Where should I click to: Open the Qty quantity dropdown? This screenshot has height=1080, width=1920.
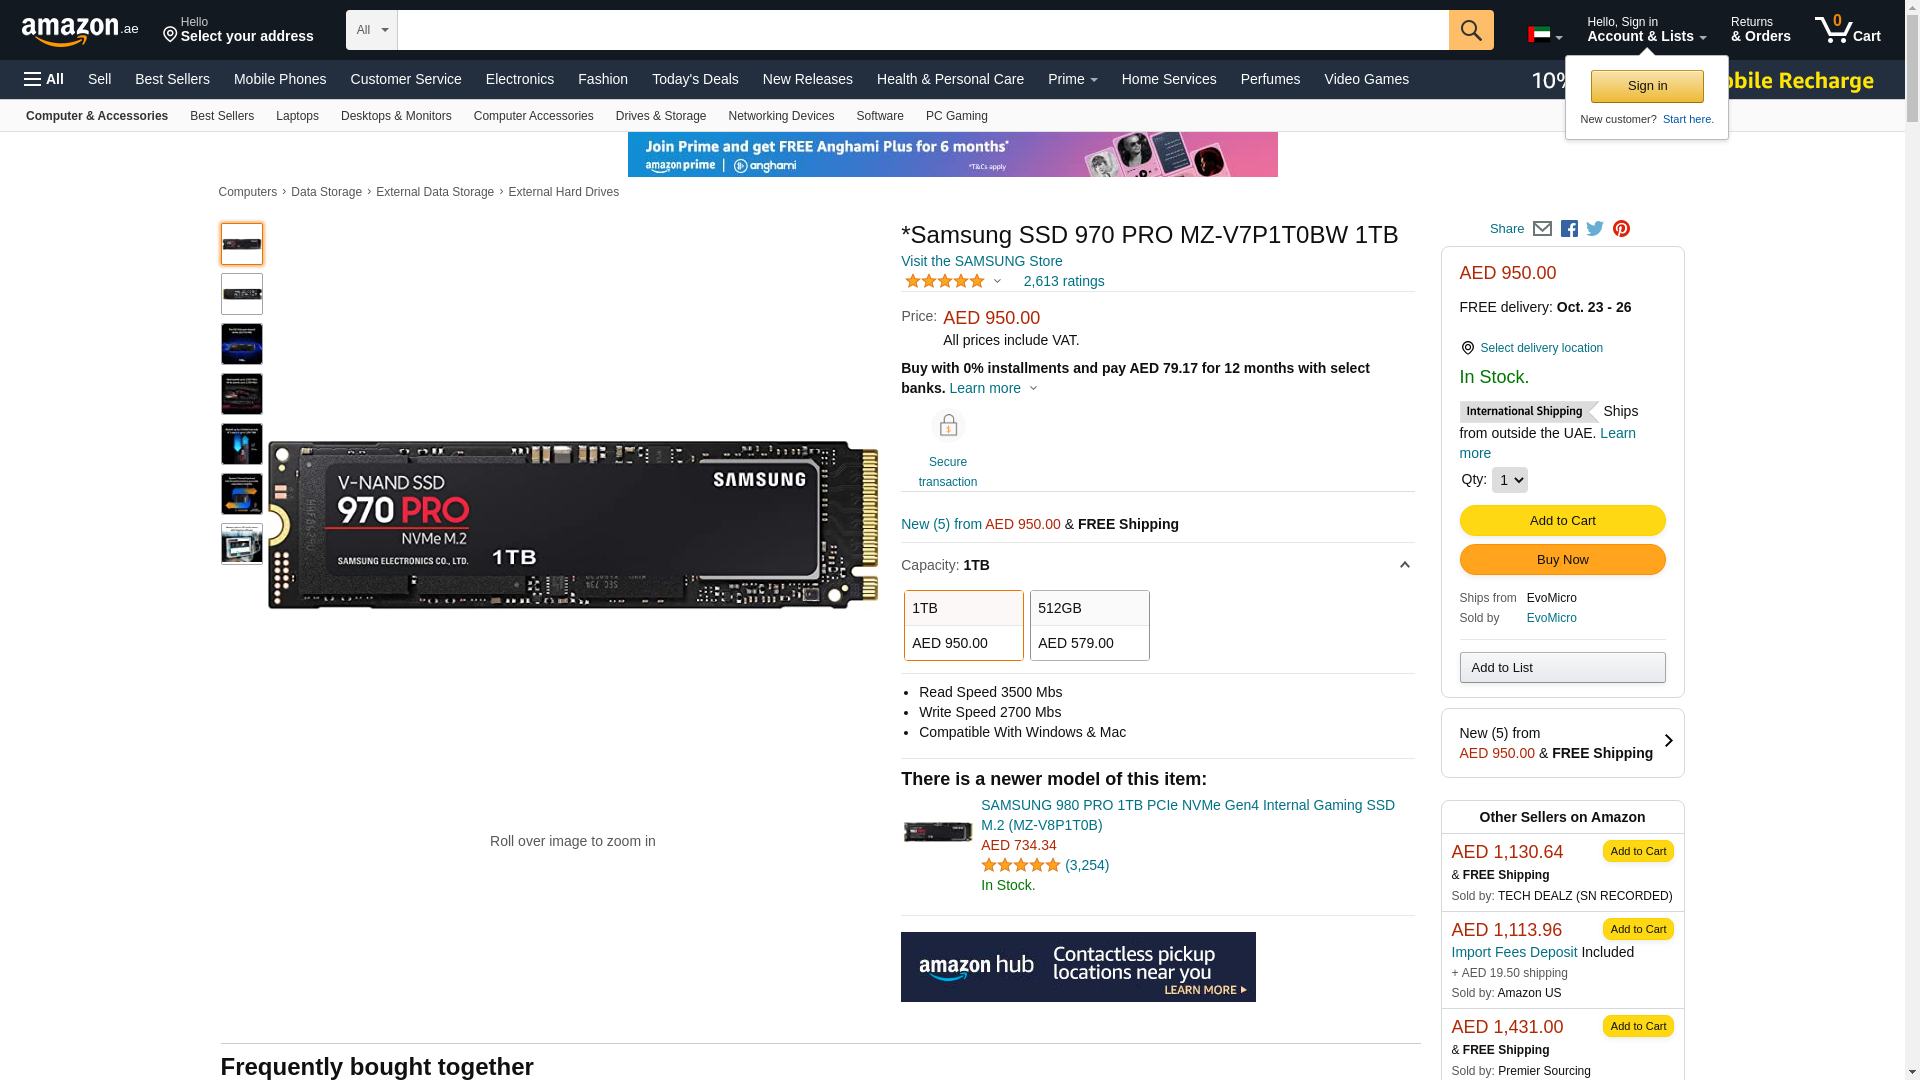coord(1509,480)
